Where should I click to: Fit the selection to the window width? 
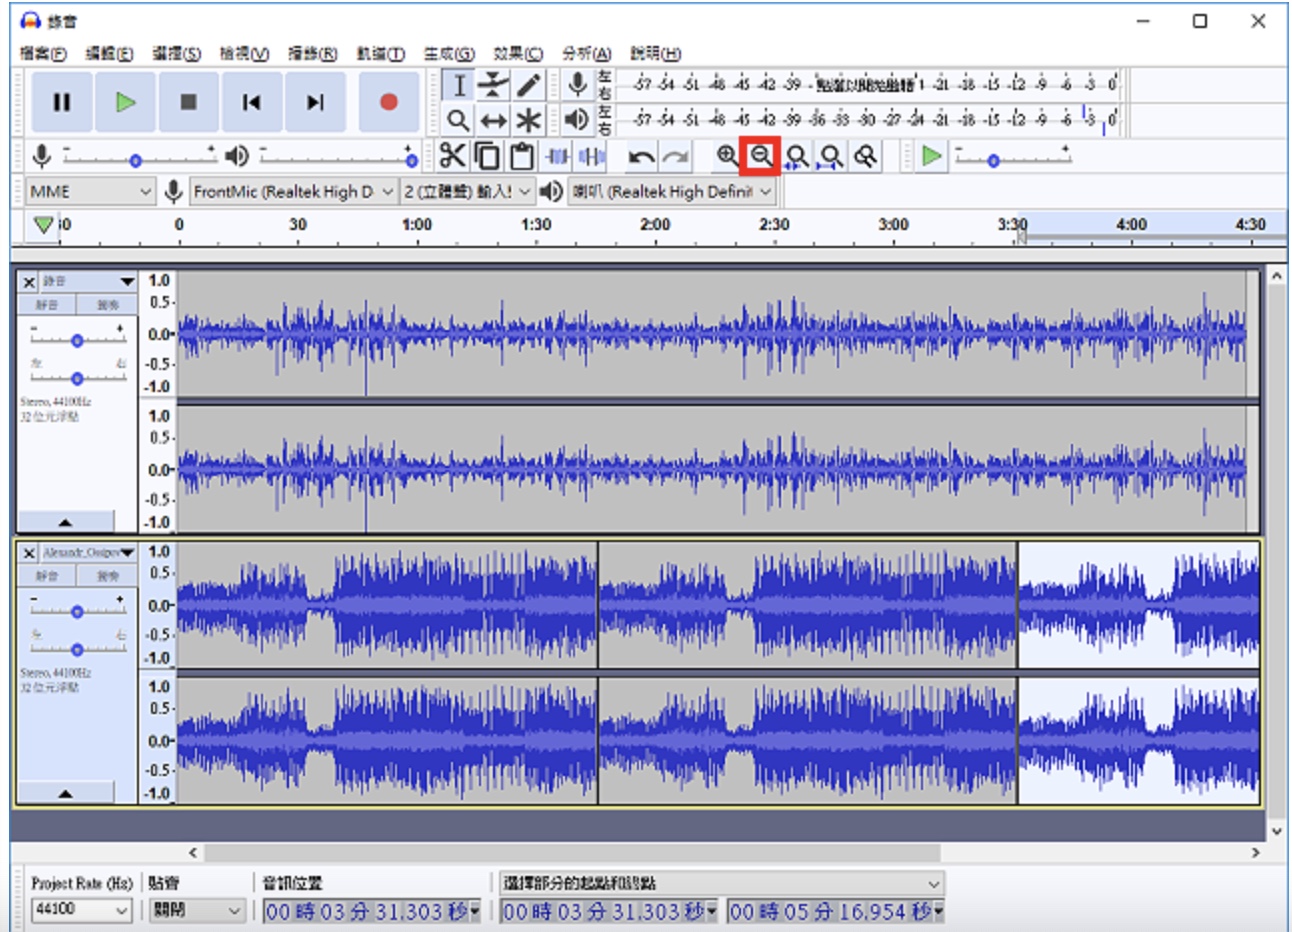coord(797,156)
